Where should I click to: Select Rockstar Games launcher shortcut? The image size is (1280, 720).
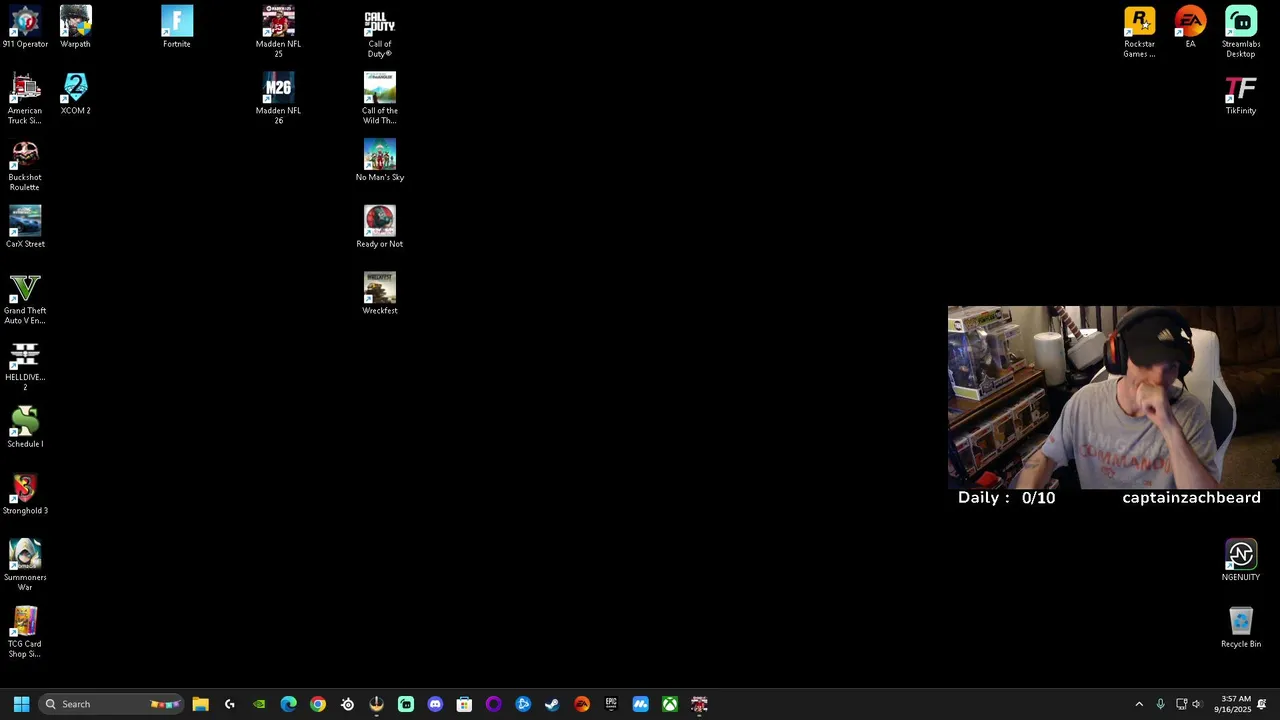point(1140,31)
